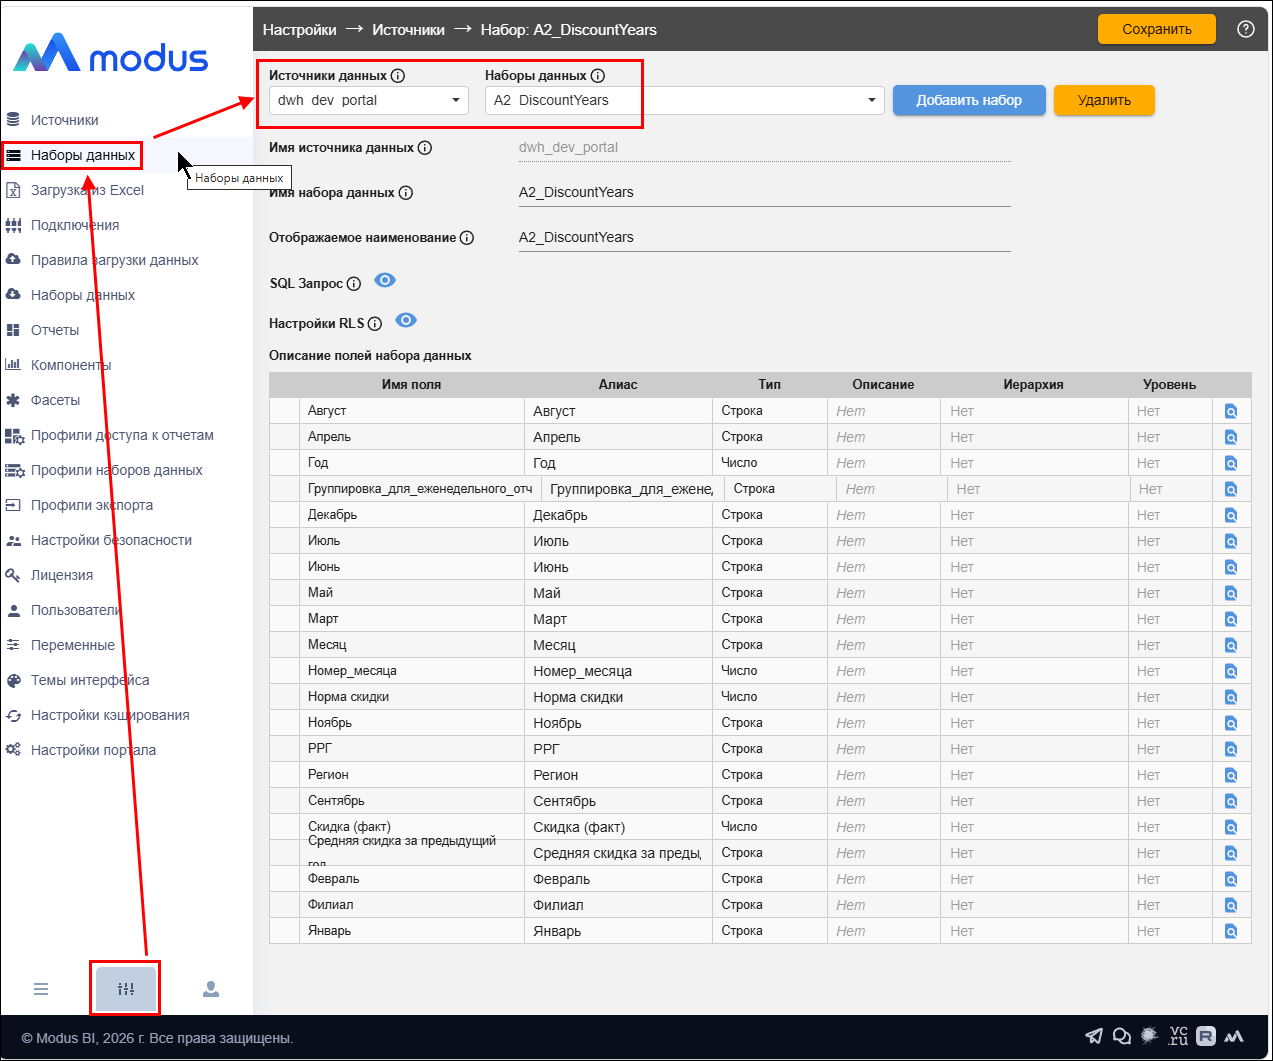Open the hamburger menu icon at bottom
The image size is (1273, 1061).
(x=41, y=989)
